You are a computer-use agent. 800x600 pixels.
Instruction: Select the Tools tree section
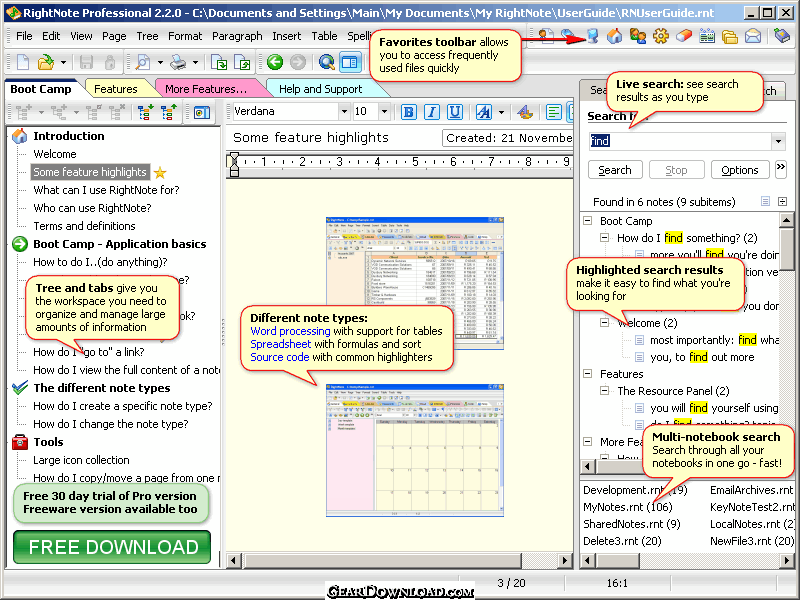(x=48, y=442)
